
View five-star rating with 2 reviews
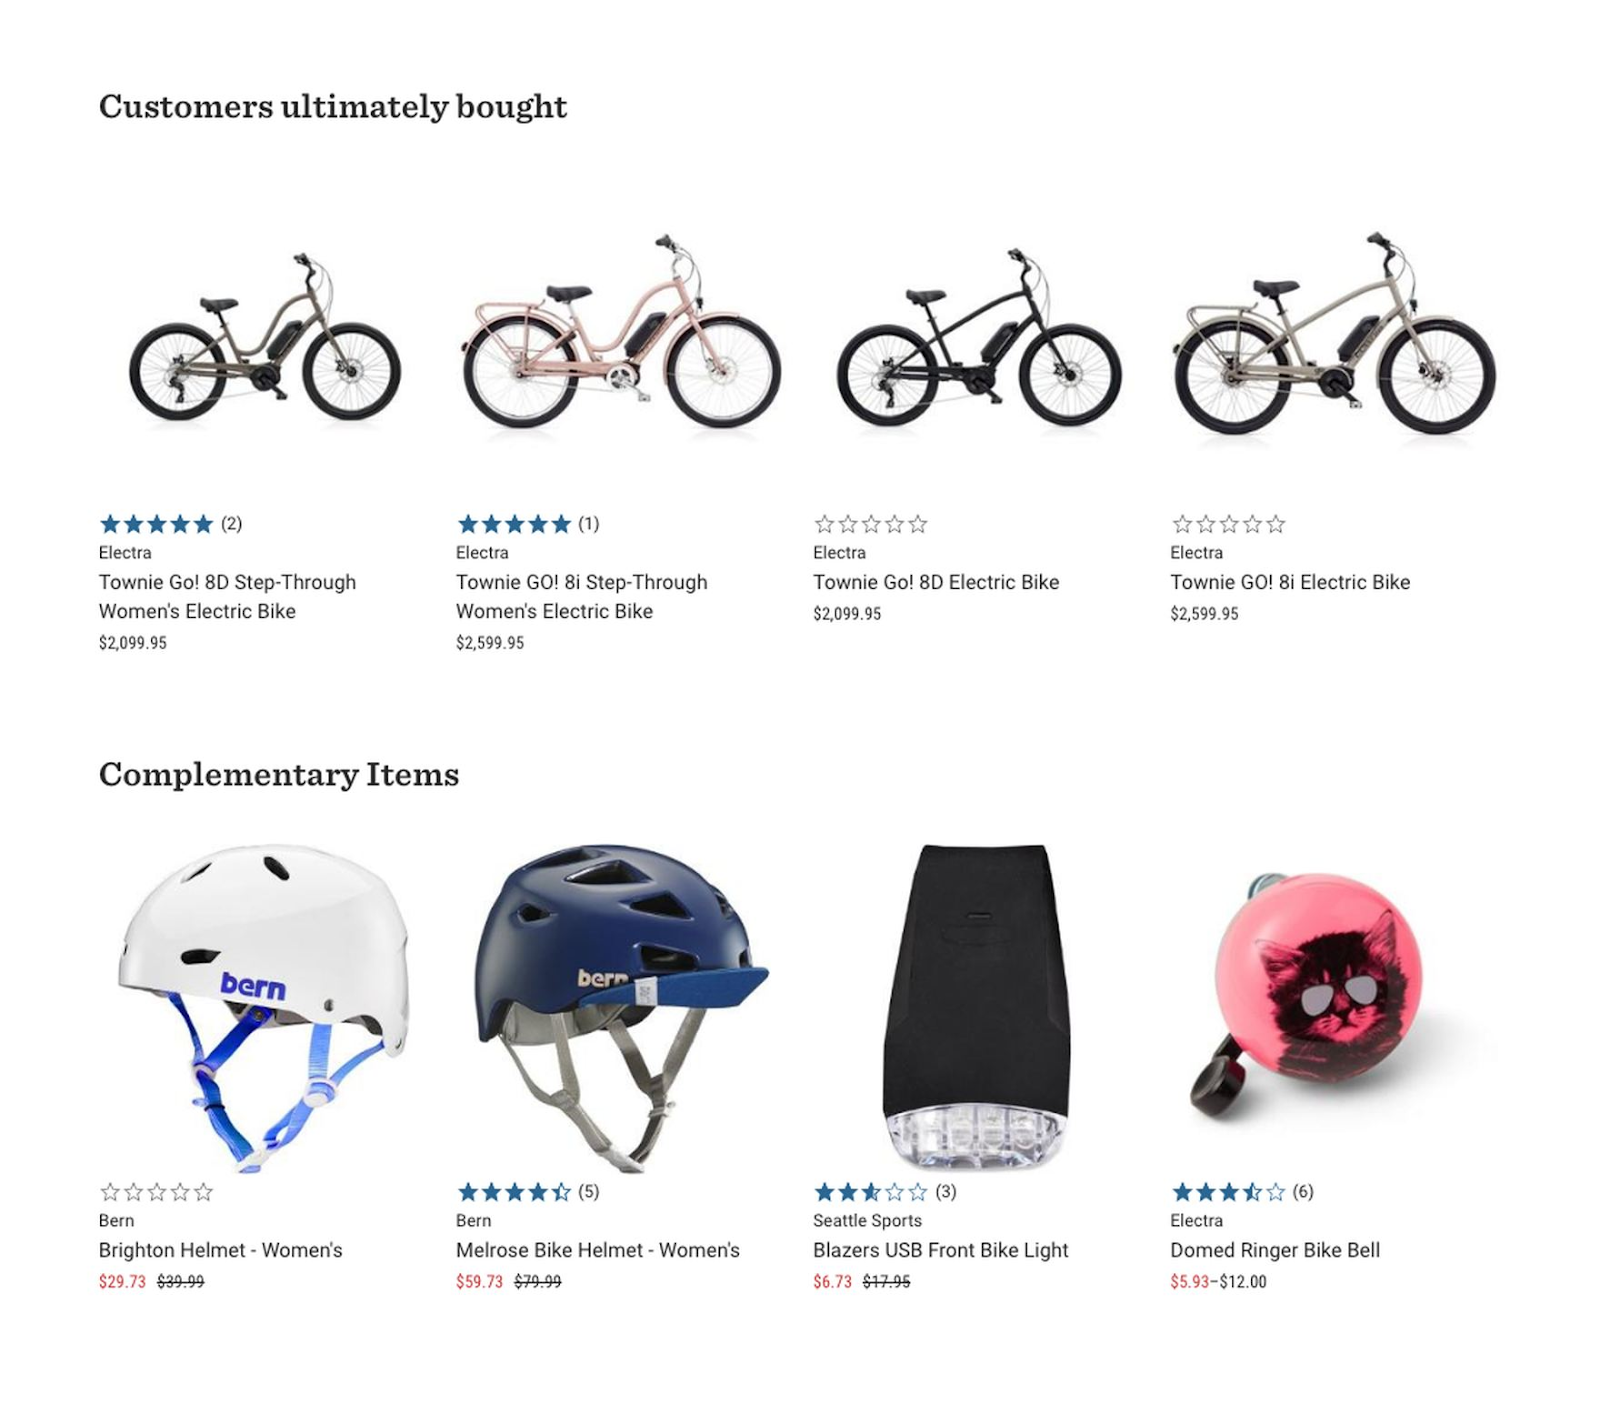coord(170,524)
